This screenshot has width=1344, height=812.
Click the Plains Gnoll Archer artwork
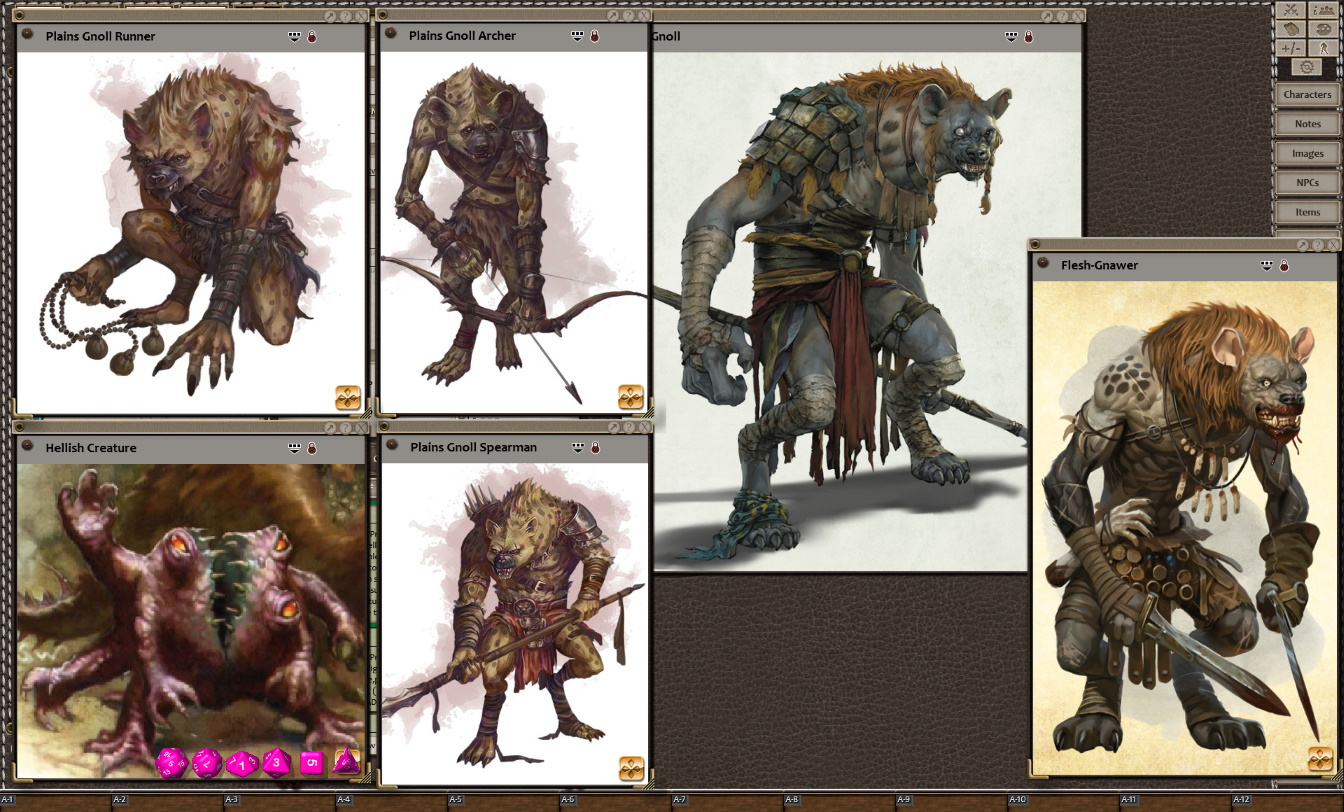[514, 232]
